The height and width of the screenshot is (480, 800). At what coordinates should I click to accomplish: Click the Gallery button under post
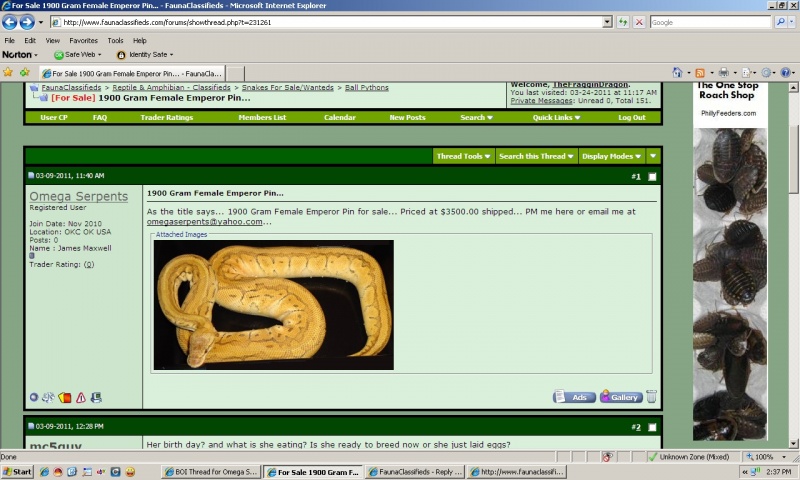pos(621,397)
